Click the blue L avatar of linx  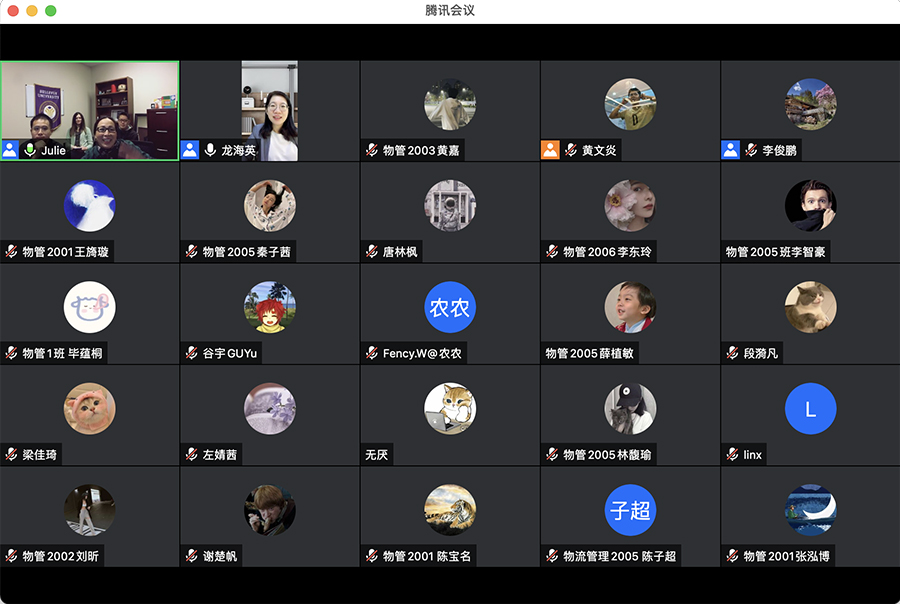pyautogui.click(x=810, y=408)
